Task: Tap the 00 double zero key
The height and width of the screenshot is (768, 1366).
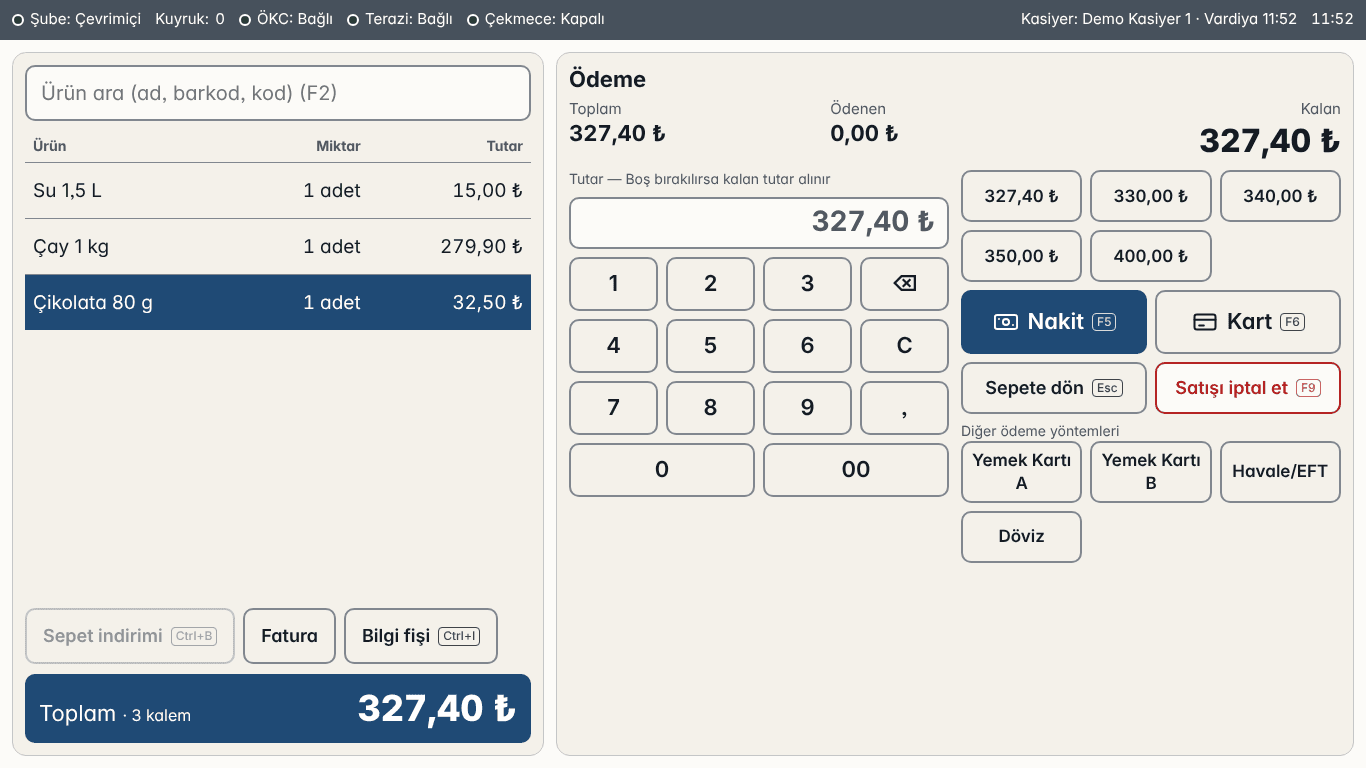Action: [x=856, y=470]
